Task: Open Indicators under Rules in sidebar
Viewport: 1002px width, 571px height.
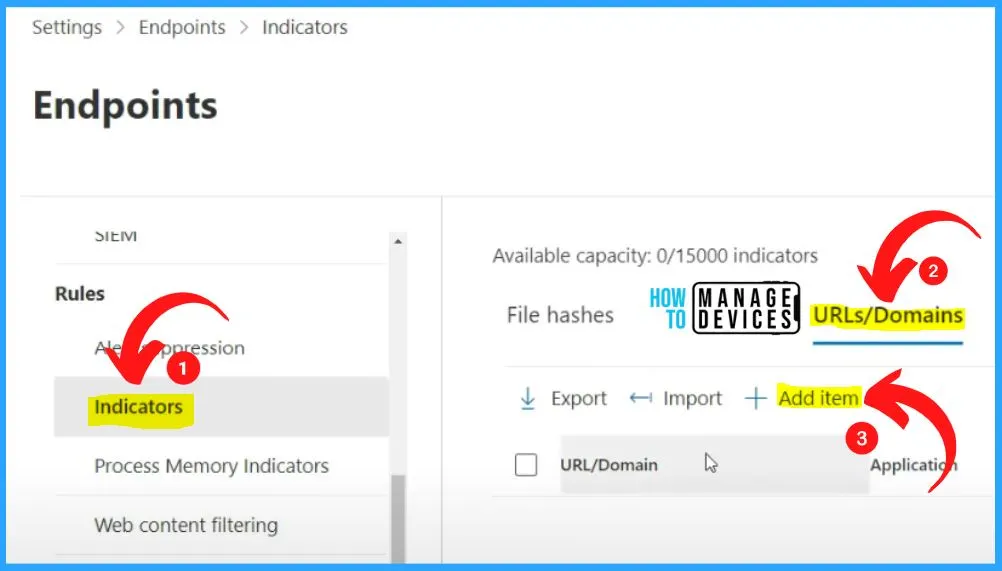Action: [x=221, y=407]
